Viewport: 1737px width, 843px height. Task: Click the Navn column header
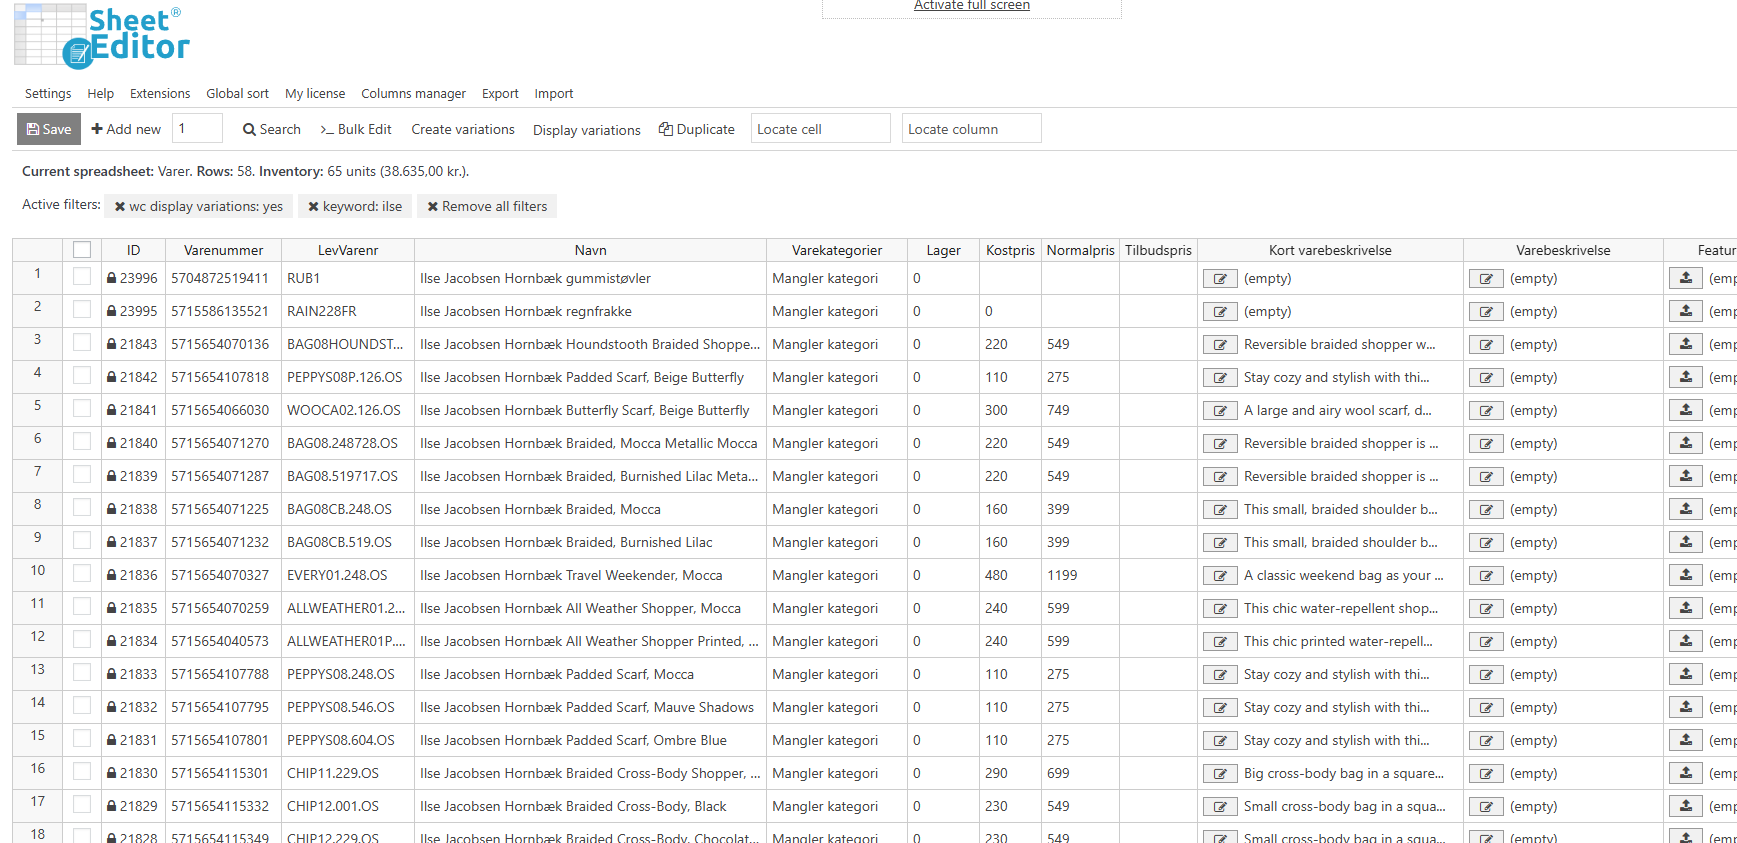point(590,250)
